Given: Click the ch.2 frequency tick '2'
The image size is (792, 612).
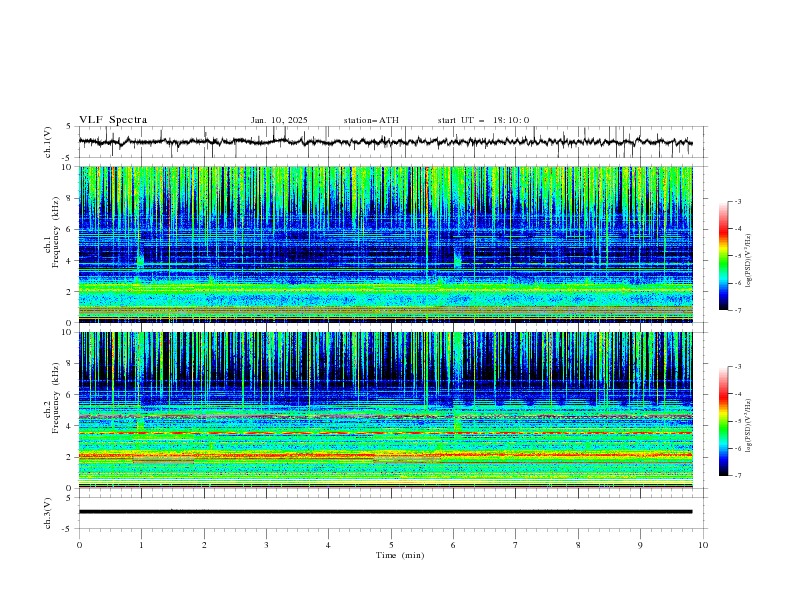Looking at the screenshot, I should (x=70, y=457).
